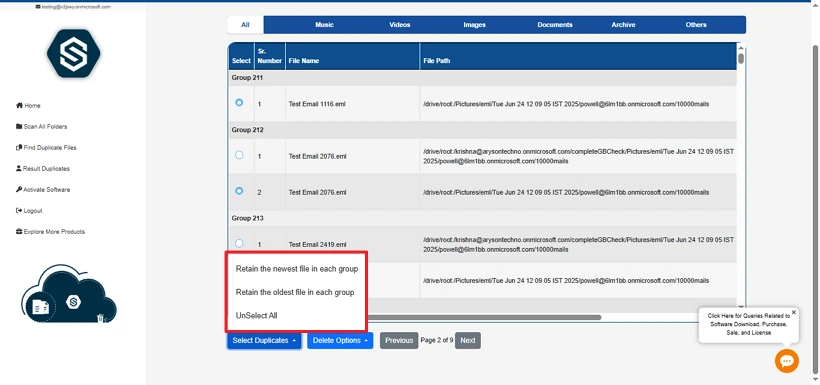Select radio for second Test Email 2076.eml row
The height and width of the screenshot is (385, 820).
point(239,191)
